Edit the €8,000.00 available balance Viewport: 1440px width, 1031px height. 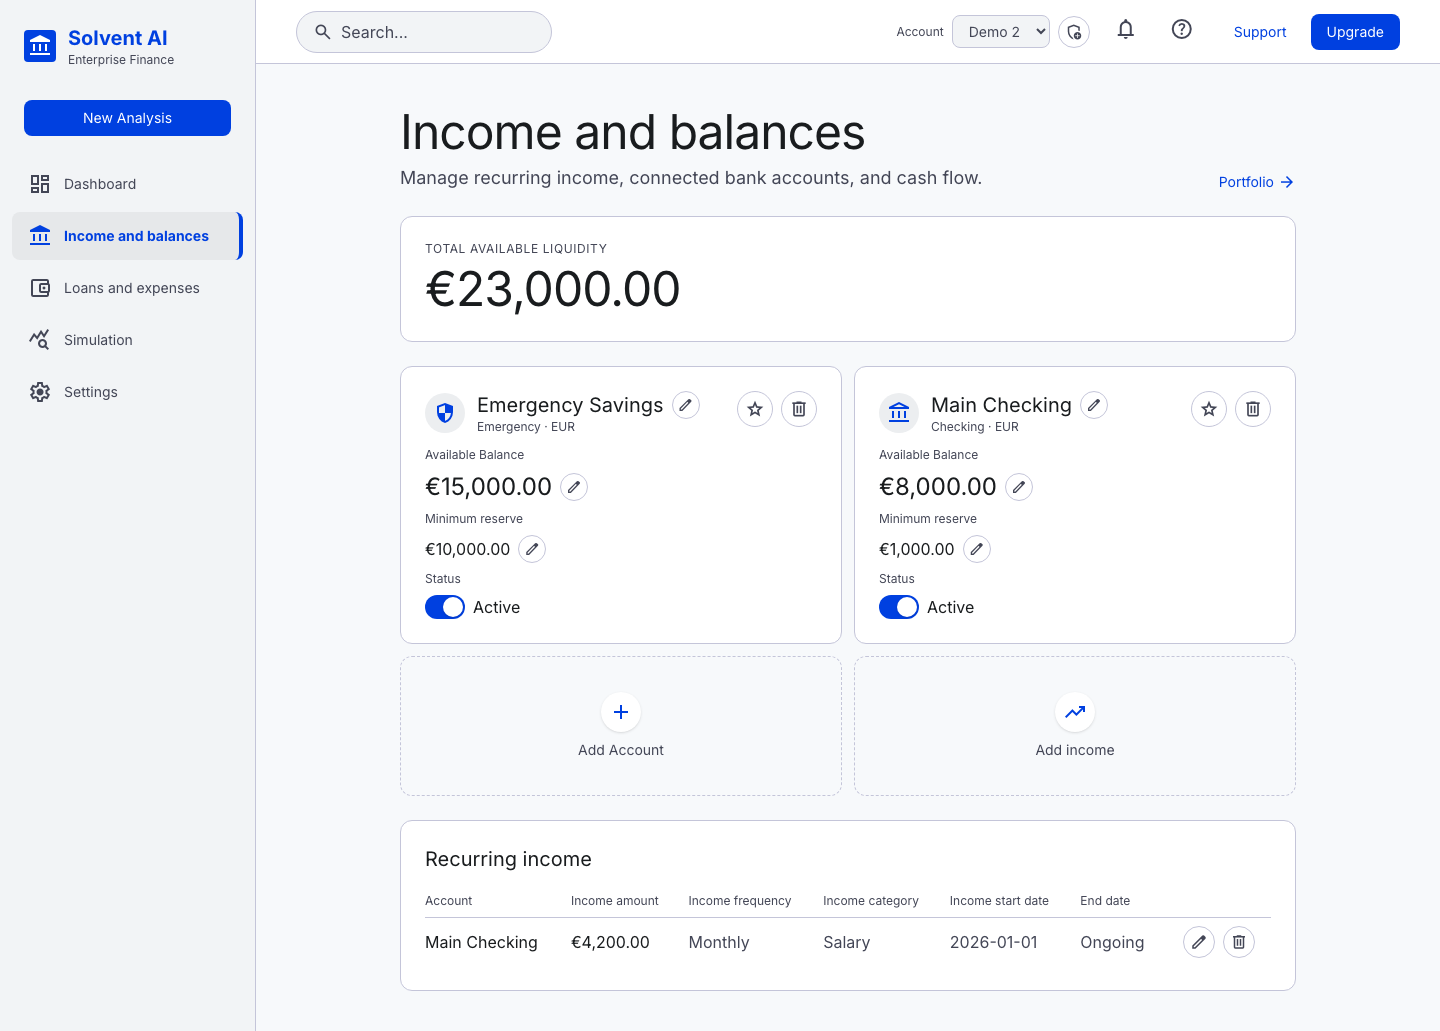click(1019, 487)
